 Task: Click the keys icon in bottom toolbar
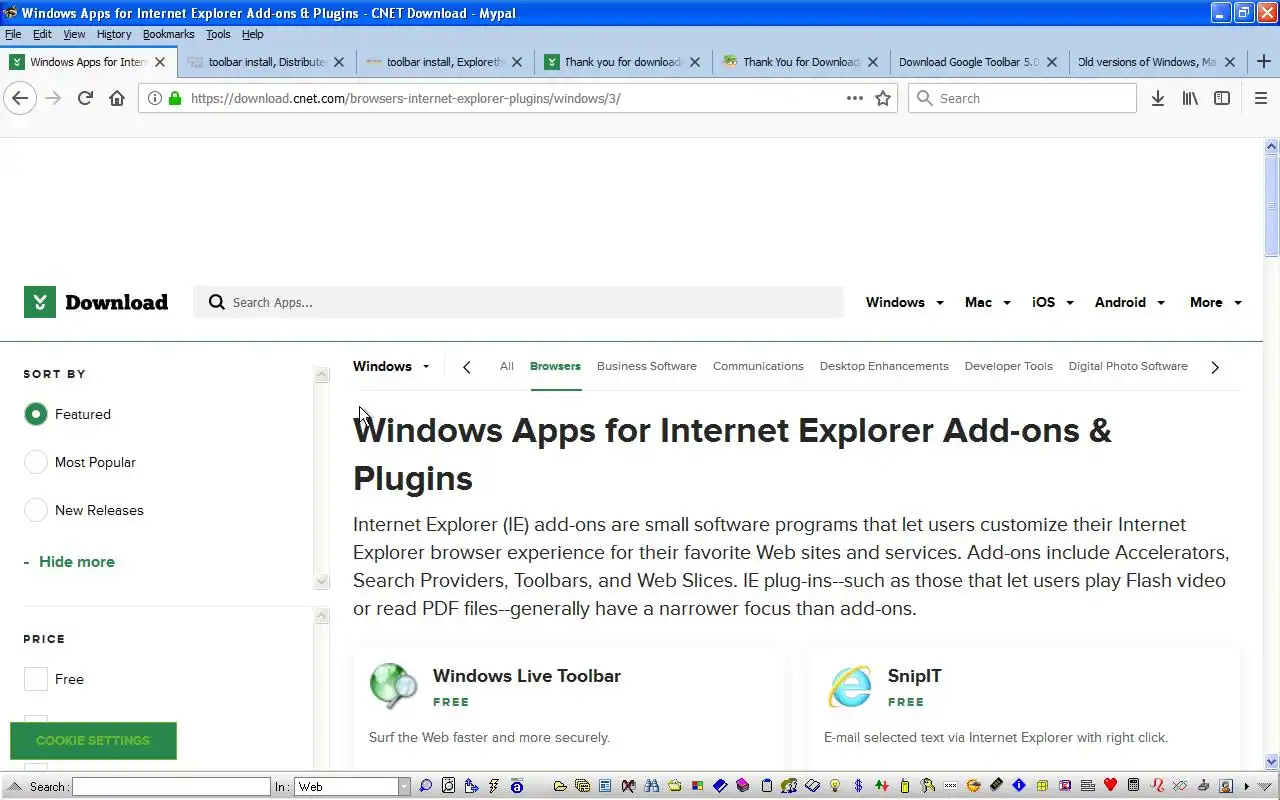pos(928,786)
